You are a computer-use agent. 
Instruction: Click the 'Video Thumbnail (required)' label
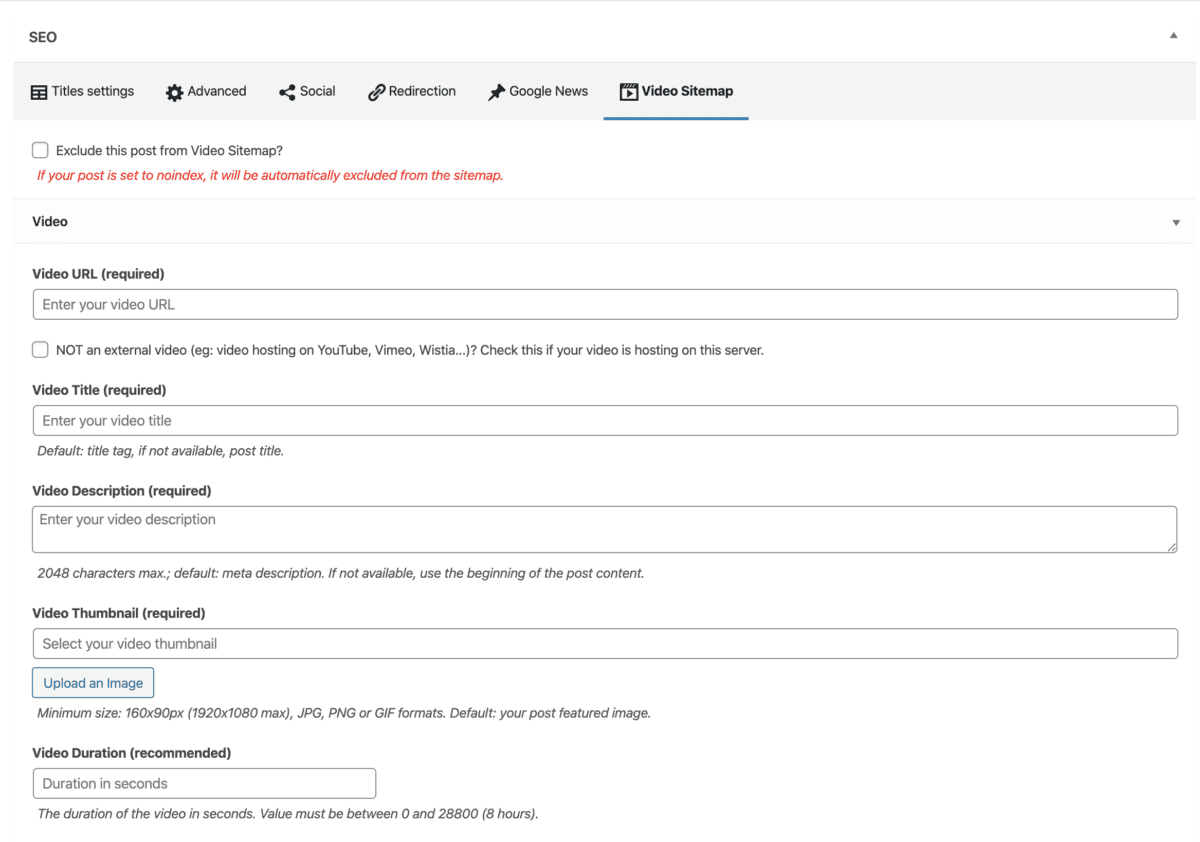[118, 613]
